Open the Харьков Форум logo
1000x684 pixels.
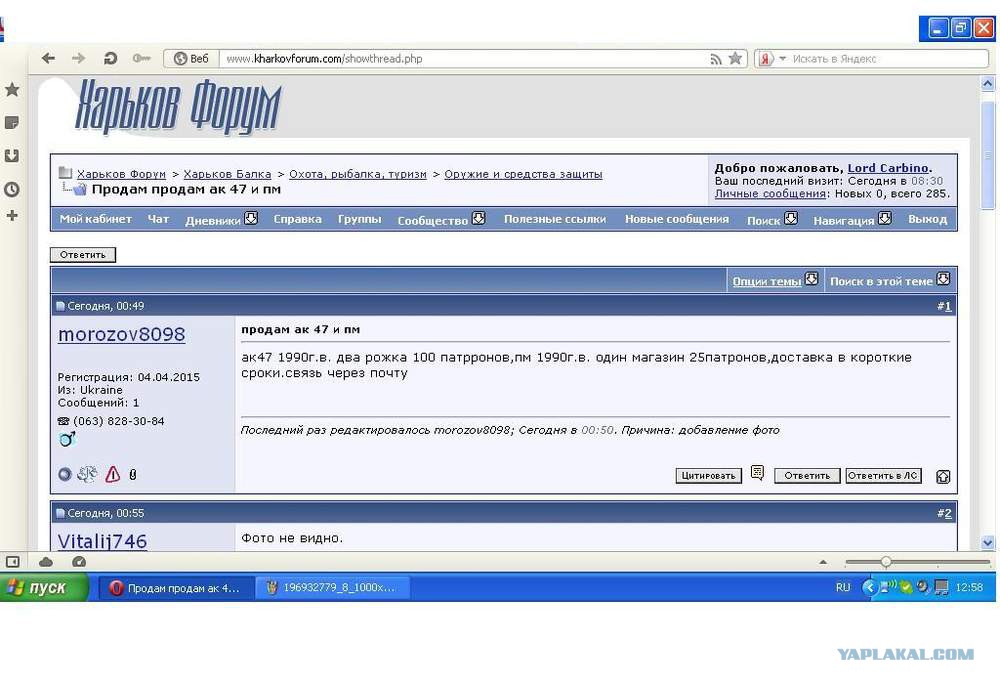coord(178,106)
